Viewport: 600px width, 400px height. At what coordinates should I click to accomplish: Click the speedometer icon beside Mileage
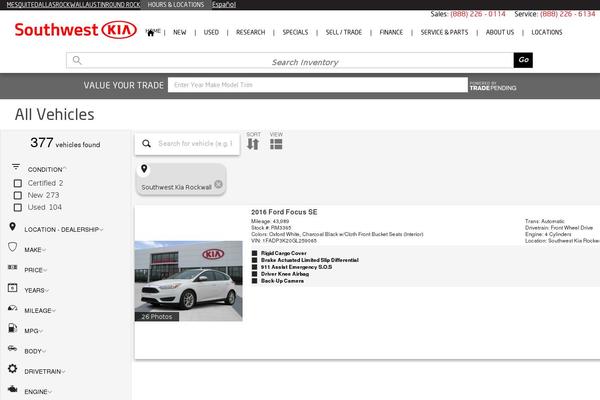click(x=12, y=308)
